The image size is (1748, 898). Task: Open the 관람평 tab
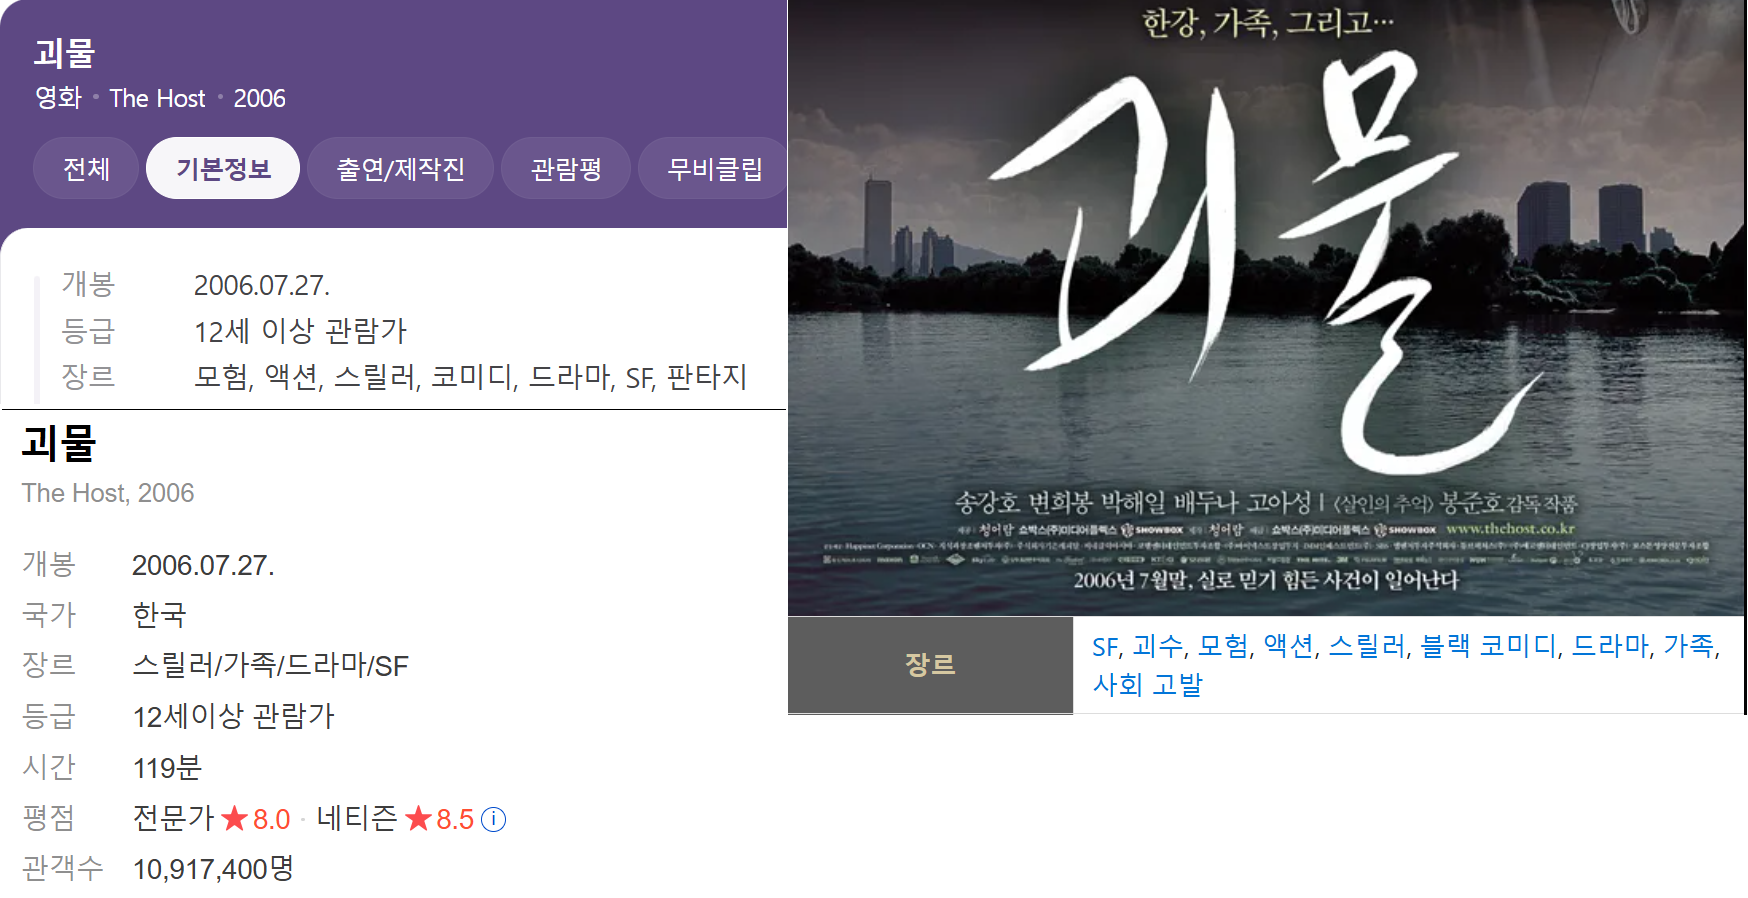tap(566, 168)
